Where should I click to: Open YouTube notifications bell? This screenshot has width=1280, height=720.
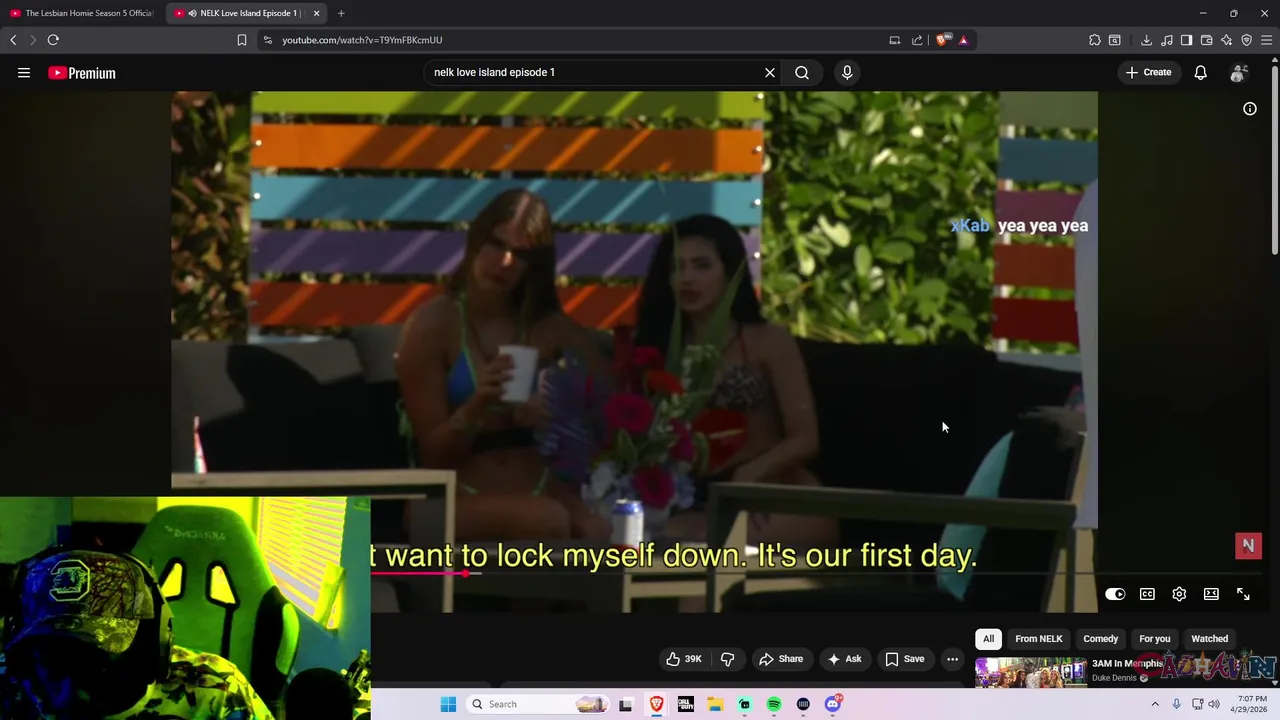pos(1200,72)
